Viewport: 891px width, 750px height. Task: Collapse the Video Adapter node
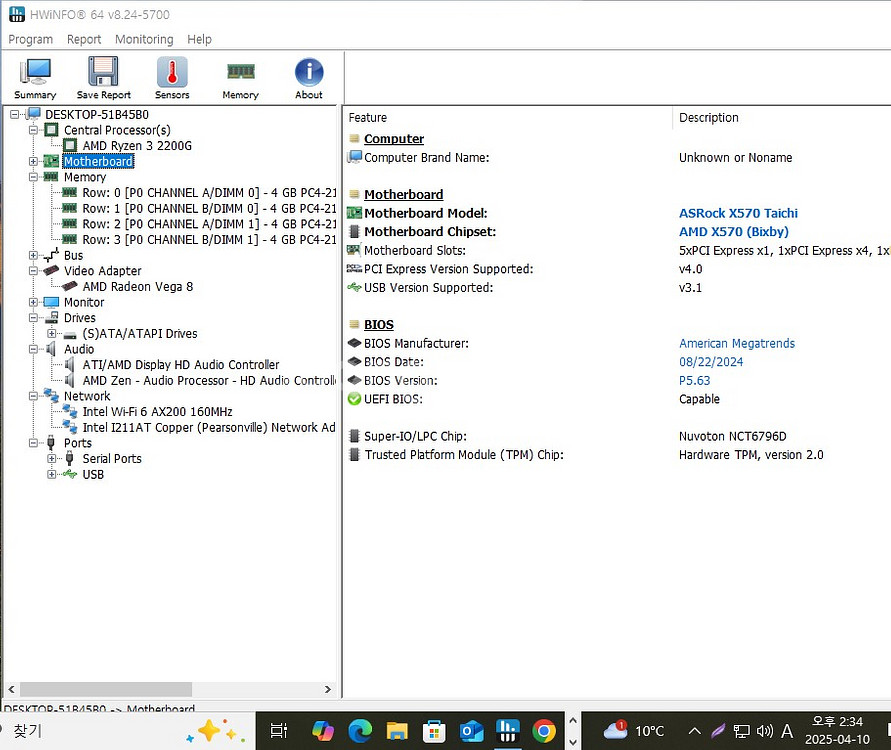(34, 271)
